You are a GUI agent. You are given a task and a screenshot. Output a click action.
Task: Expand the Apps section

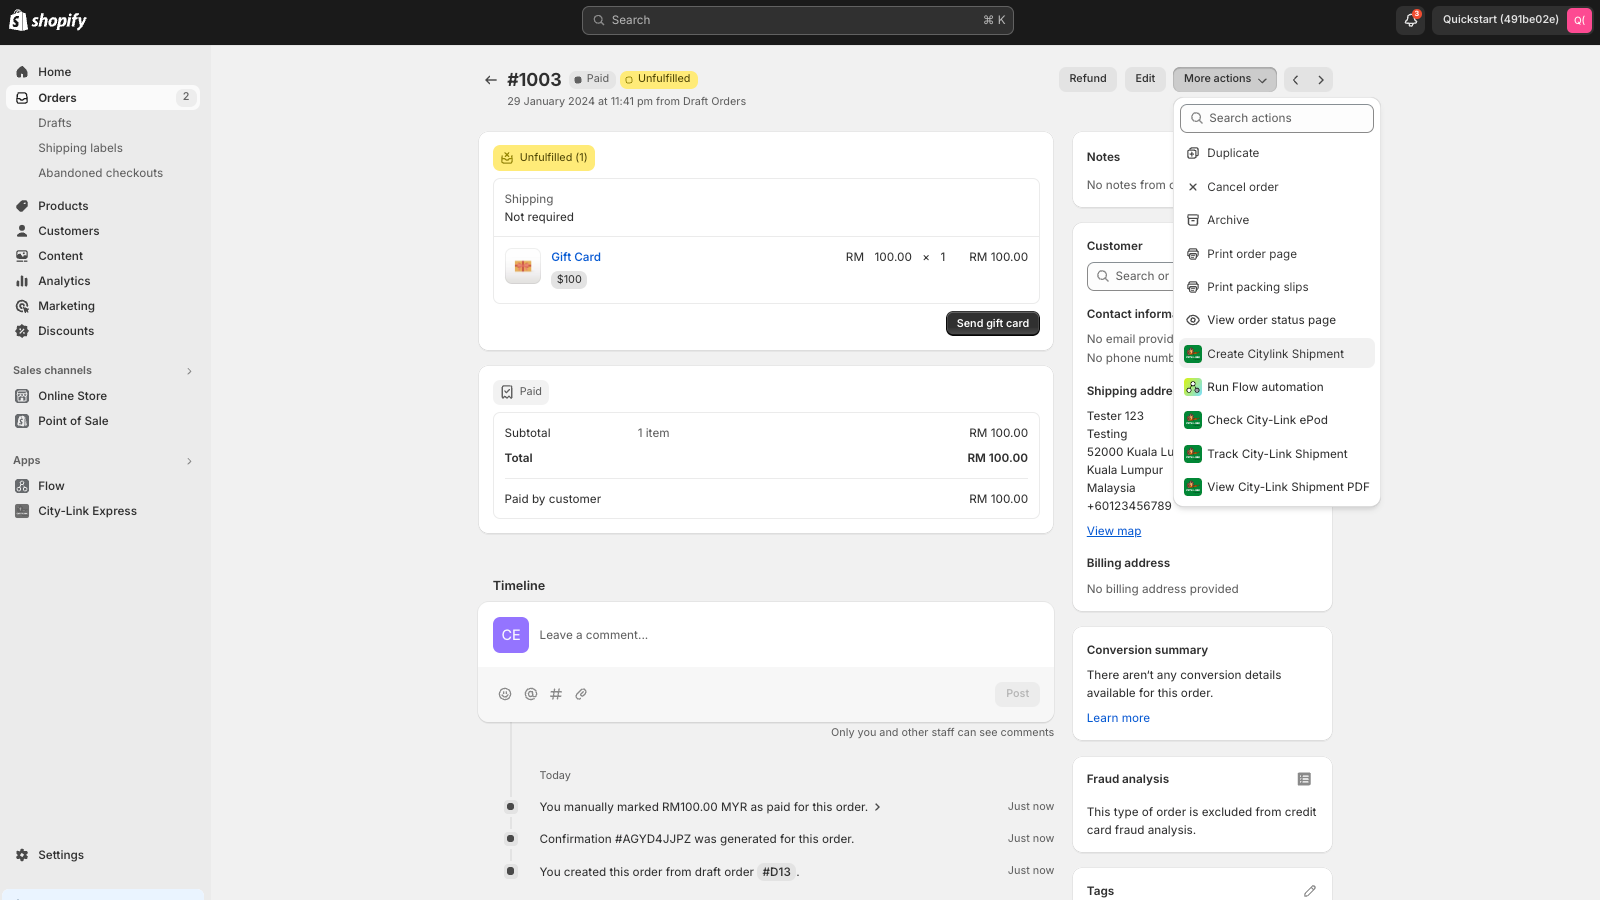pos(189,461)
